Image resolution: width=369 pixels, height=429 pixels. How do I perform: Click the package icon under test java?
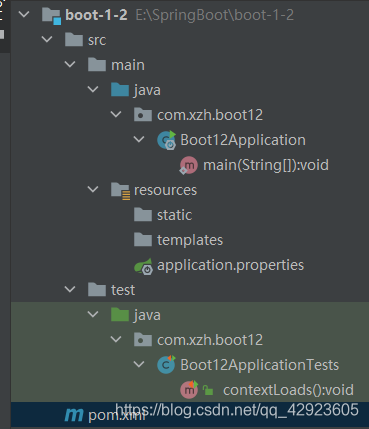(143, 340)
